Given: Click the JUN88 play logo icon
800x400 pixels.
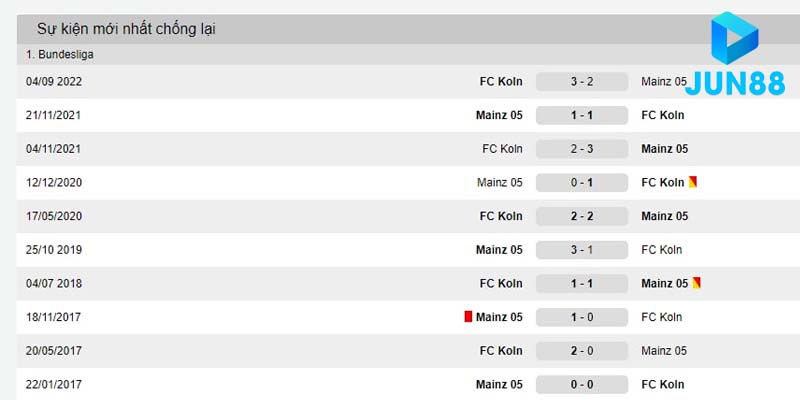Looking at the screenshot, I should pos(735,40).
